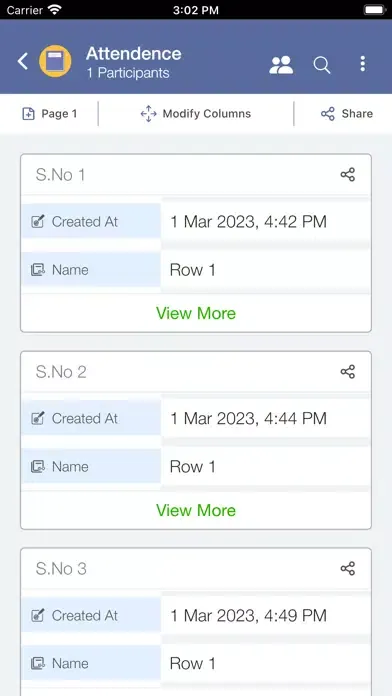This screenshot has width=392, height=696.
Task: Open Modify Columns in the toolbar
Action: pos(195,114)
